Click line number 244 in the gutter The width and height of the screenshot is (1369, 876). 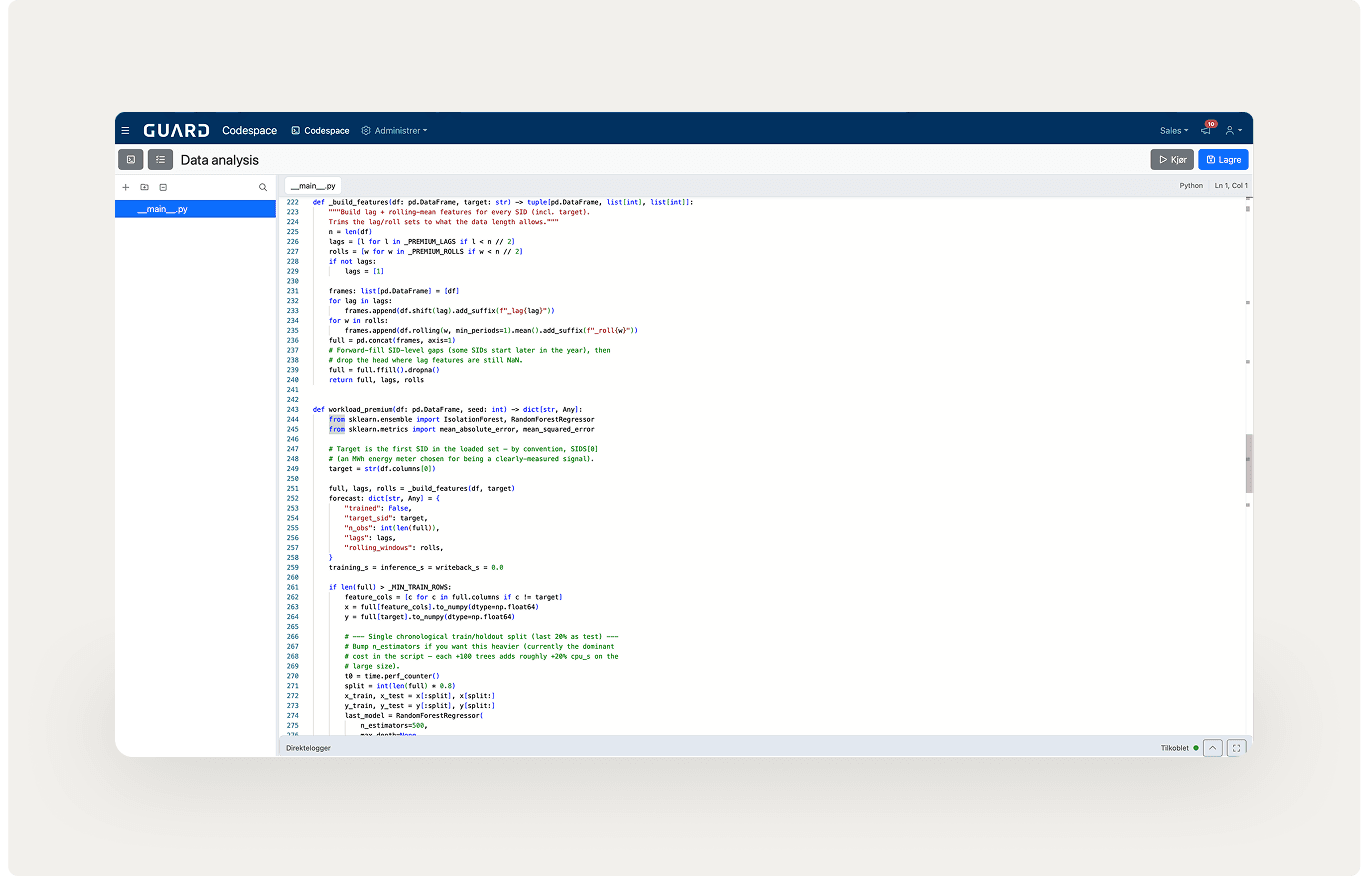(292, 419)
